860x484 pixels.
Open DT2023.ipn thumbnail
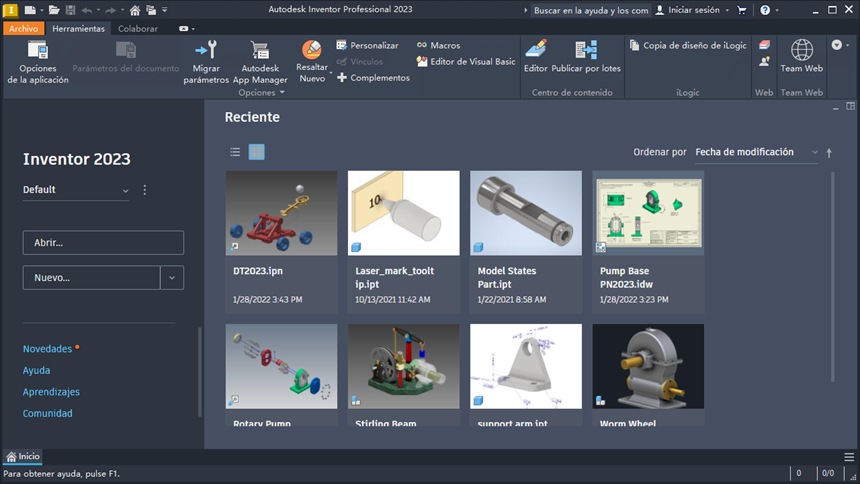pos(281,213)
